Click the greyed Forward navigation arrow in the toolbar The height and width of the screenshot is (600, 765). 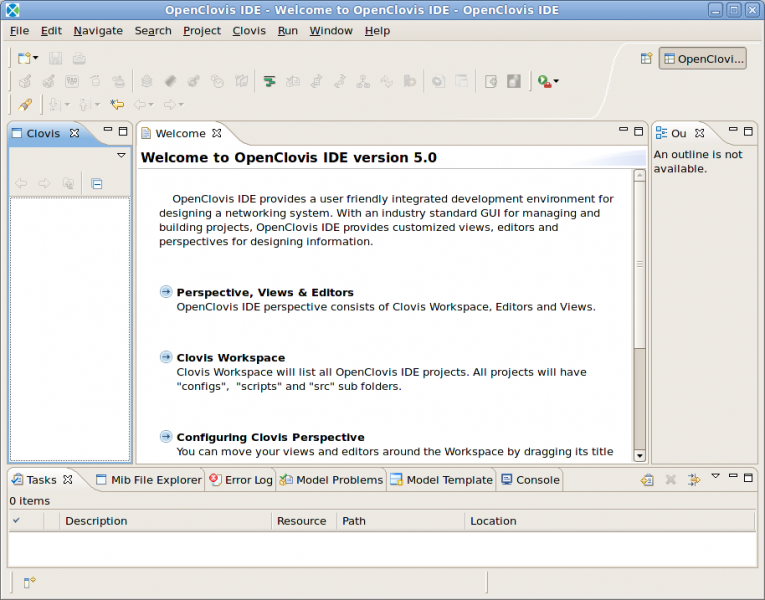[x=170, y=104]
